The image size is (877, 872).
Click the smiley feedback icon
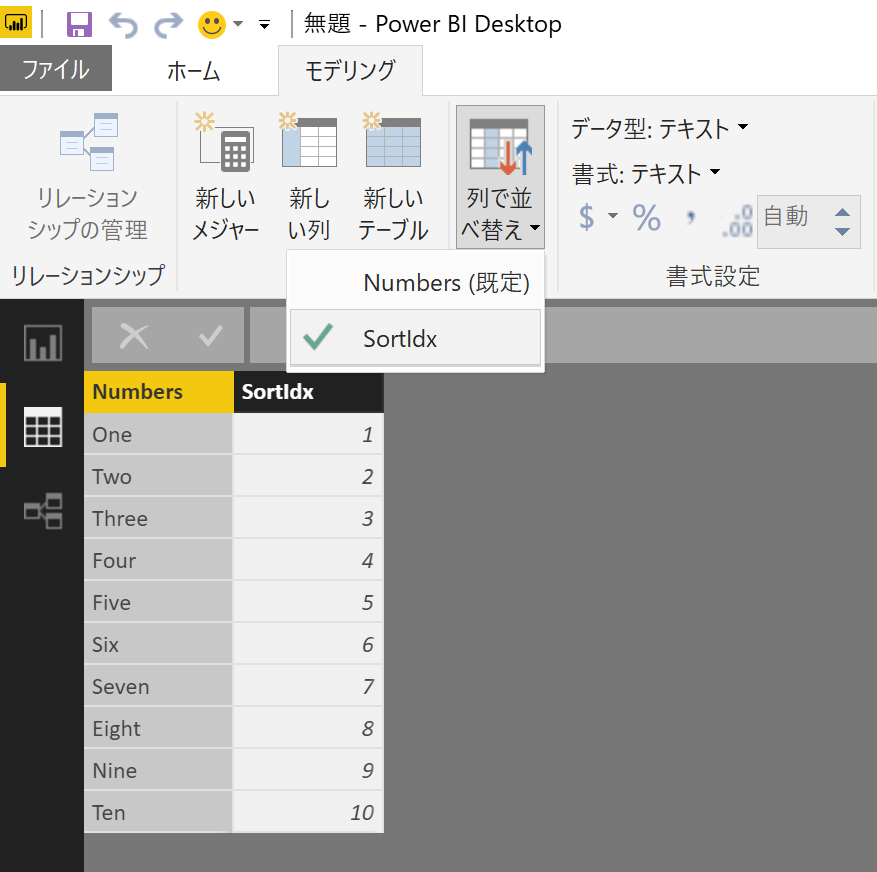point(212,25)
